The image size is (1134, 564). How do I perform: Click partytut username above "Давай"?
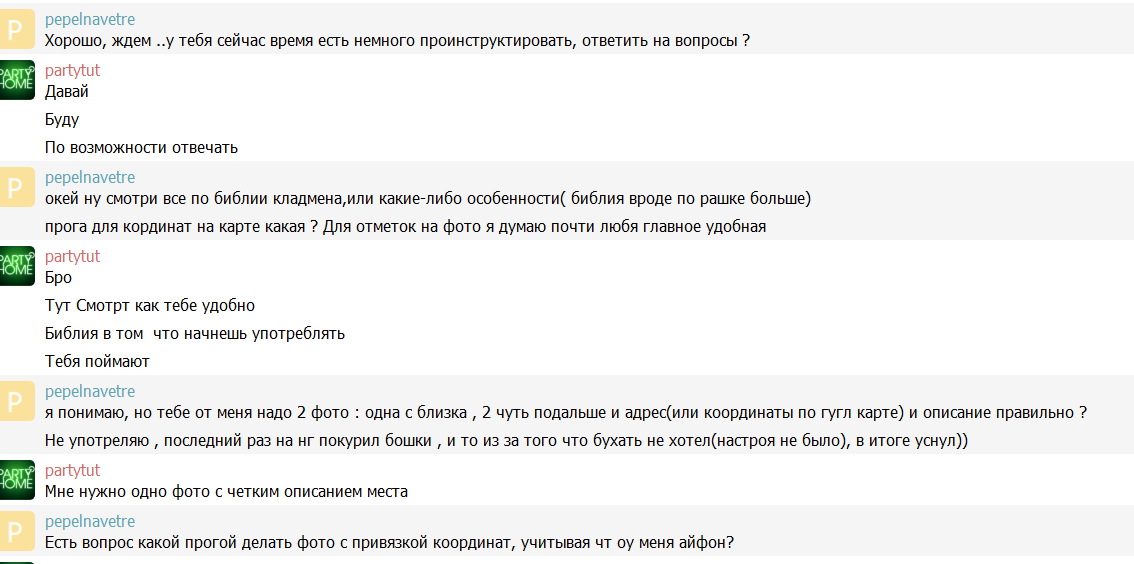72,71
